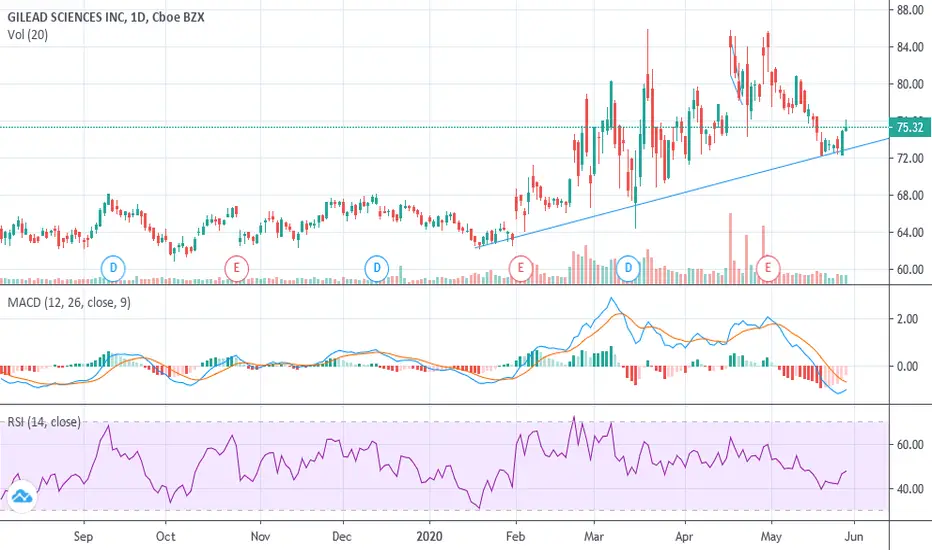Click the MACD axis 2.00 label
The height and width of the screenshot is (550, 932).
pos(908,319)
